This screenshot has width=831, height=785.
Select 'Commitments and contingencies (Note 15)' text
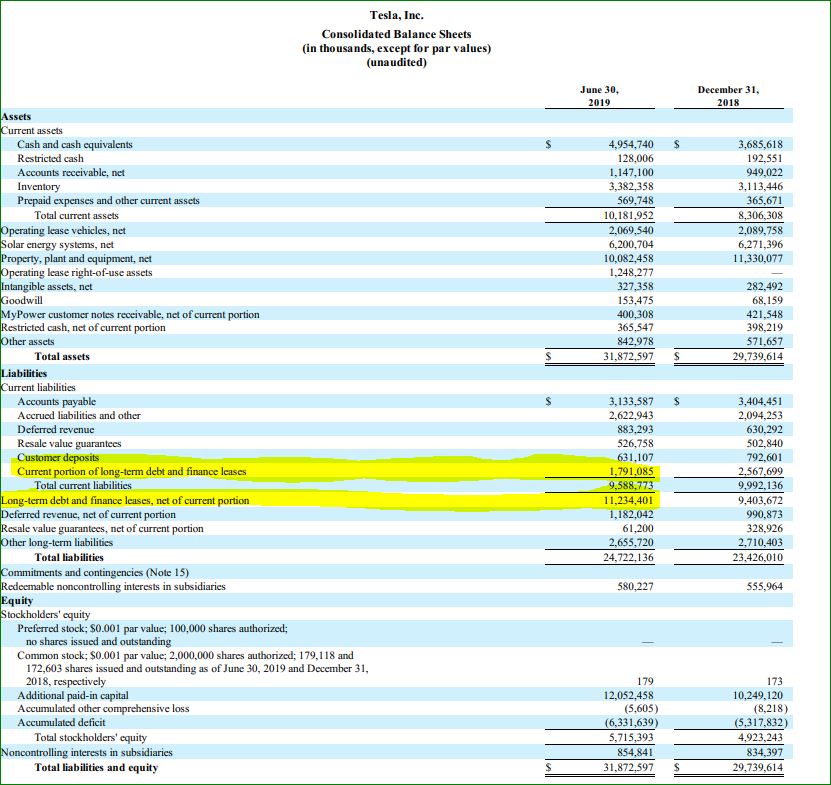click(x=95, y=572)
